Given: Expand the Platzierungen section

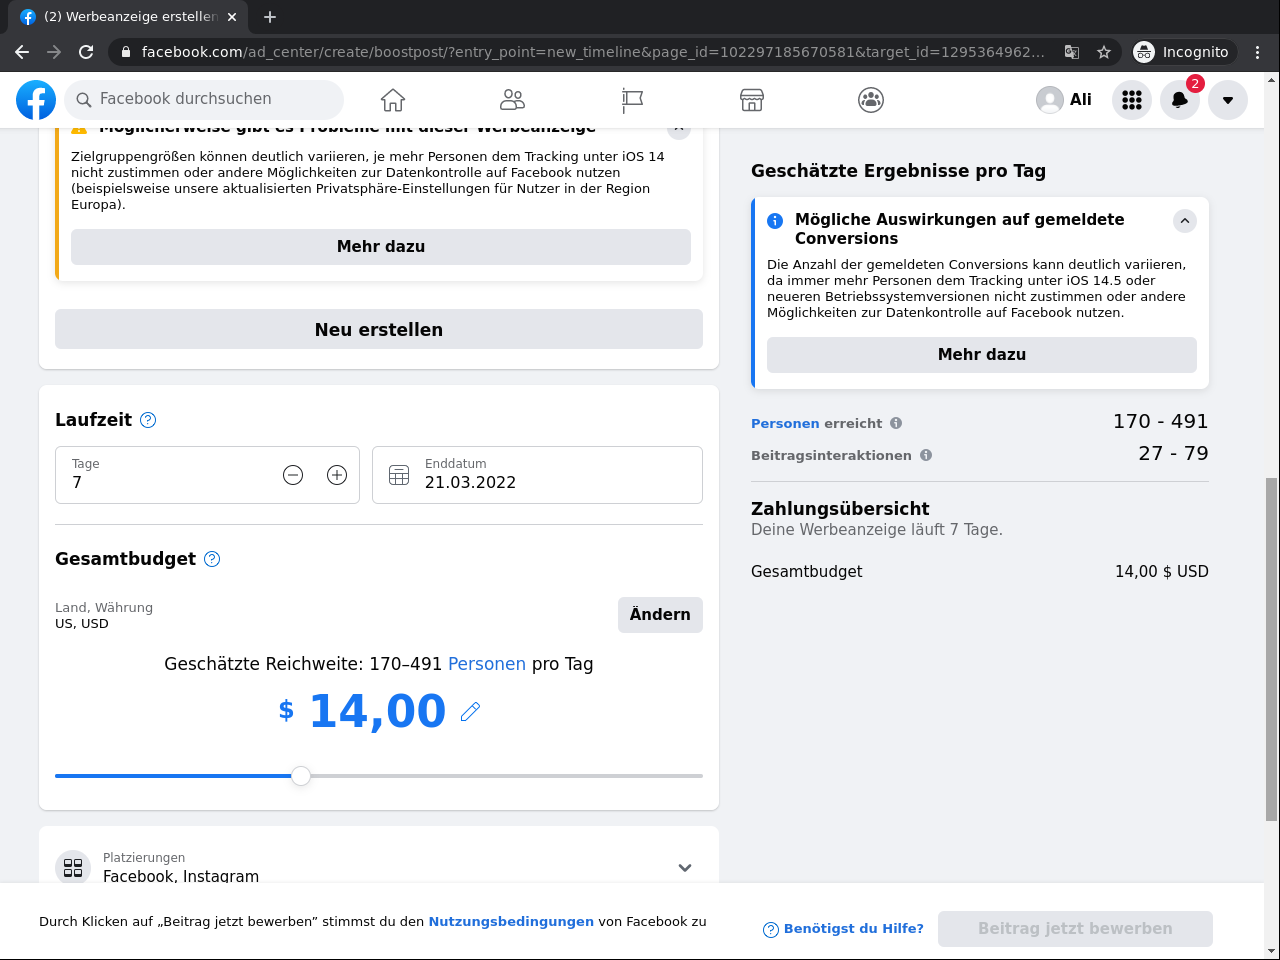Looking at the screenshot, I should [x=685, y=867].
